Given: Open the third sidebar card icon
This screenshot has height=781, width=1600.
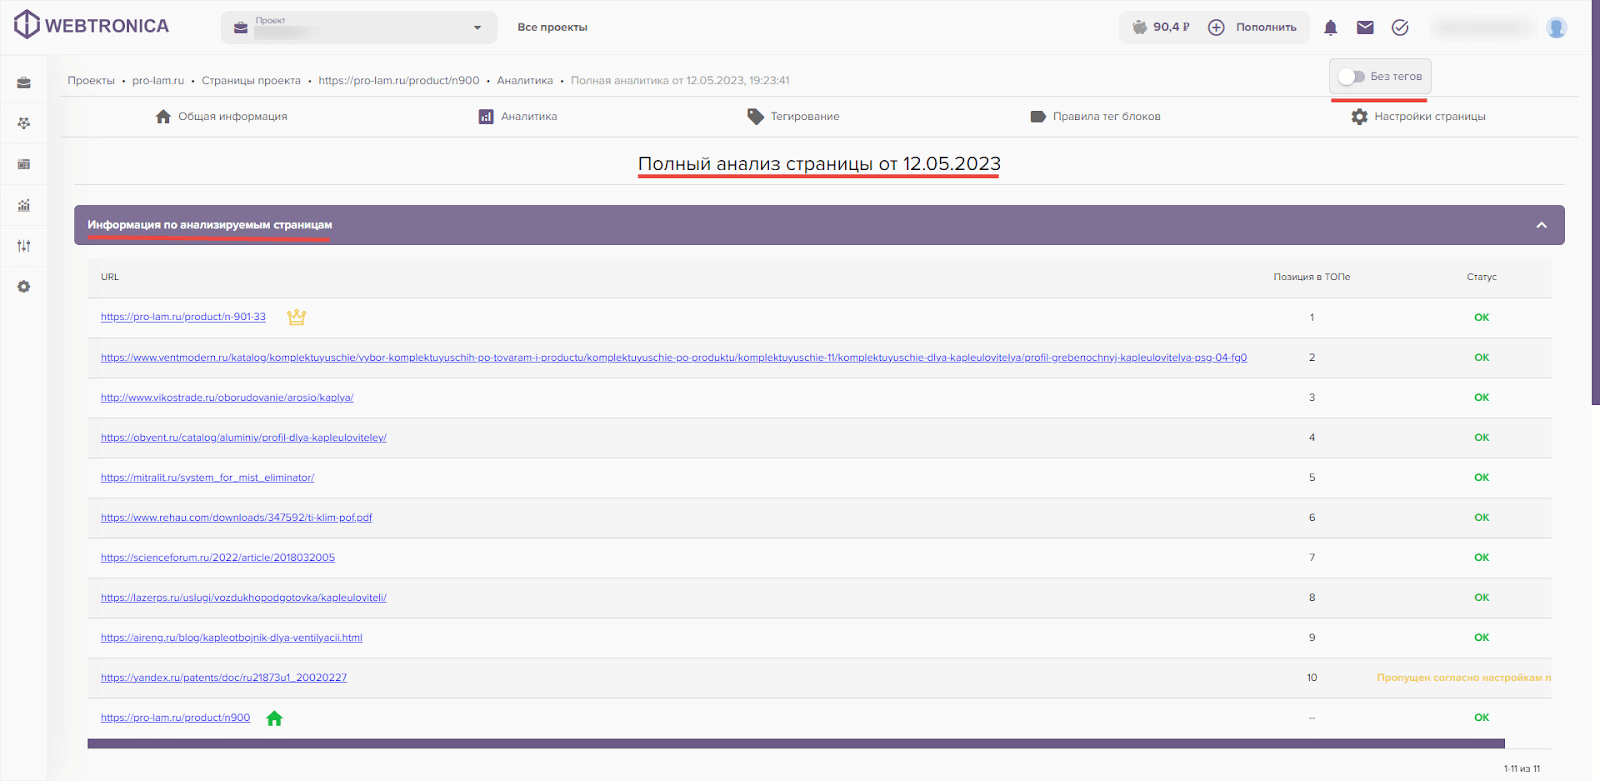Looking at the screenshot, I should pyautogui.click(x=24, y=164).
